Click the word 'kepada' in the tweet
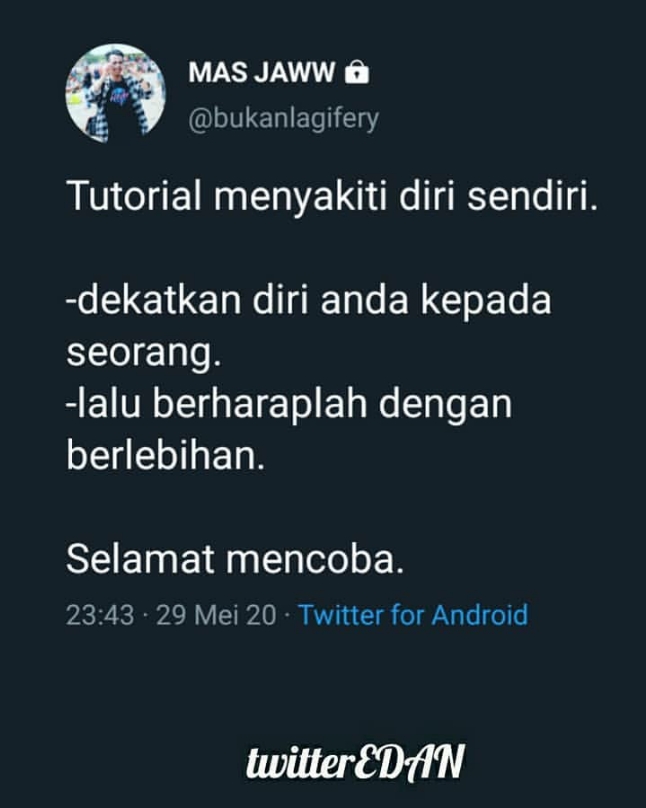646x808 pixels. click(x=486, y=302)
